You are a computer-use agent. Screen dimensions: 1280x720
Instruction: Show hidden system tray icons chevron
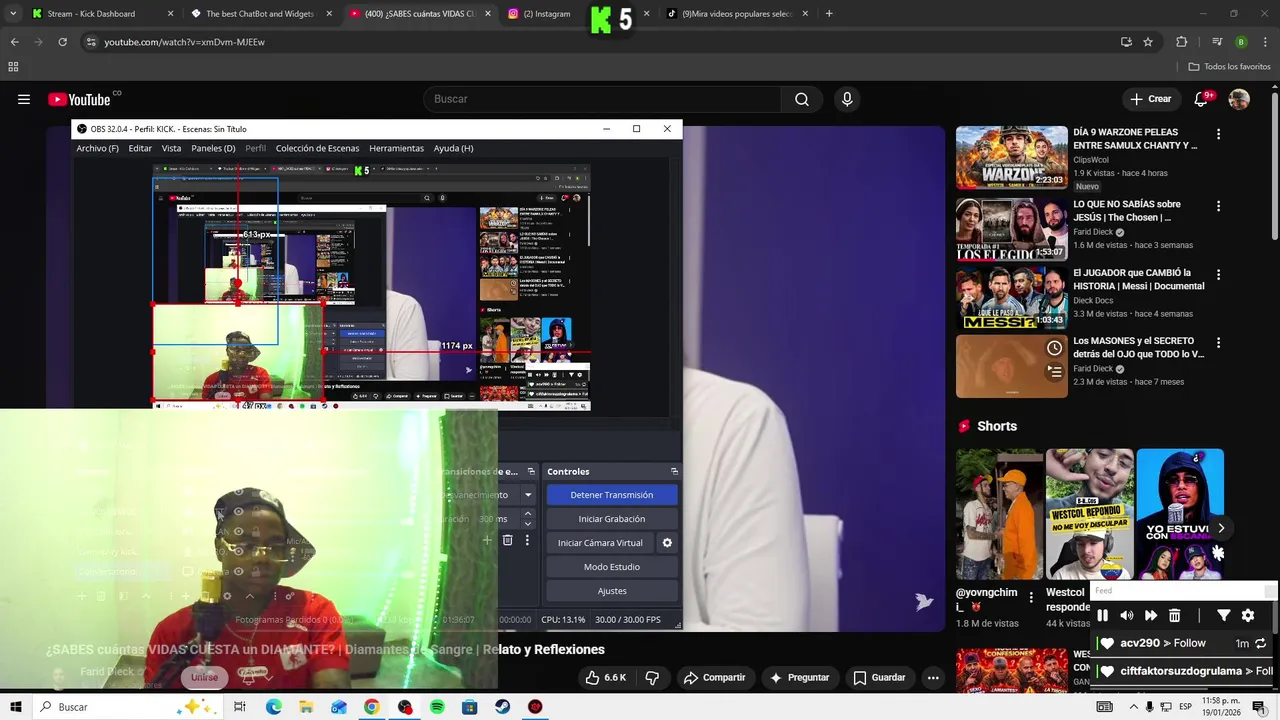[1134, 707]
